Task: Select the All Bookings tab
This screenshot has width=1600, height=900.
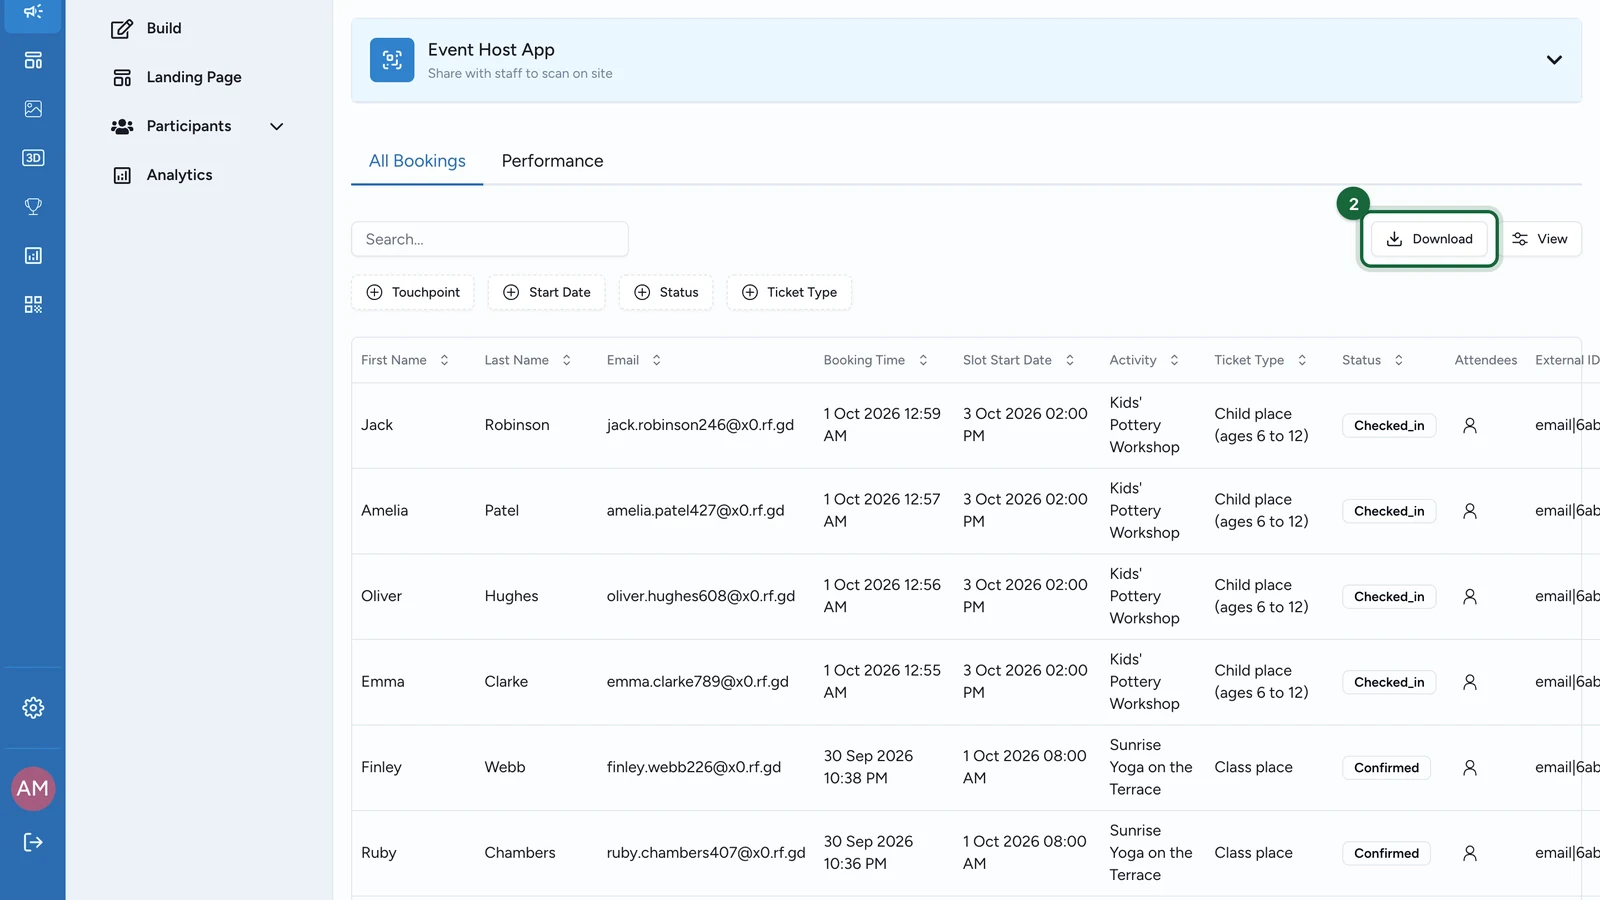Action: click(x=417, y=161)
